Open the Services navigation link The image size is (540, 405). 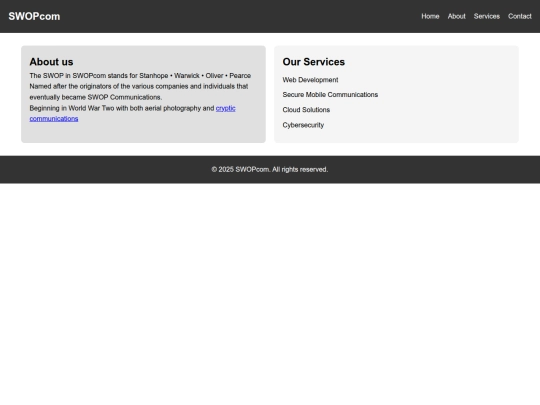click(487, 16)
